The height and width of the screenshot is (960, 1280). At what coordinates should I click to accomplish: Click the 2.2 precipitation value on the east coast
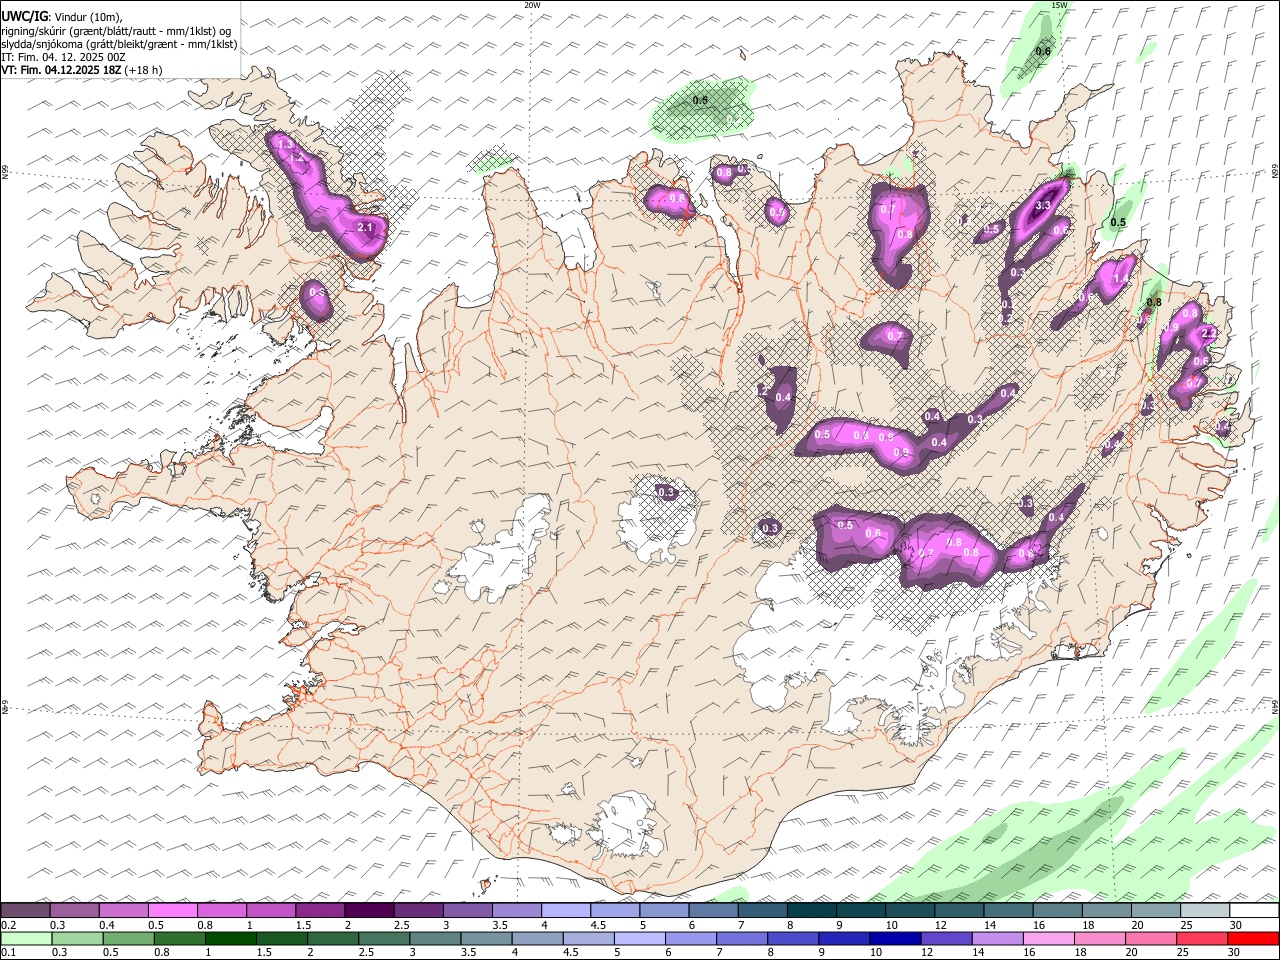[1208, 333]
